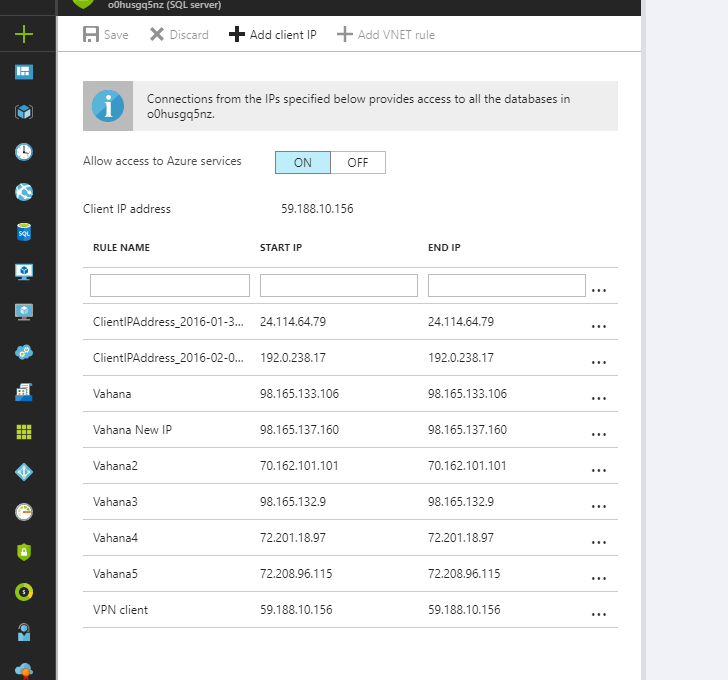Image resolution: width=728 pixels, height=680 pixels.
Task: Open the green shield Security Center icon
Action: point(24,552)
